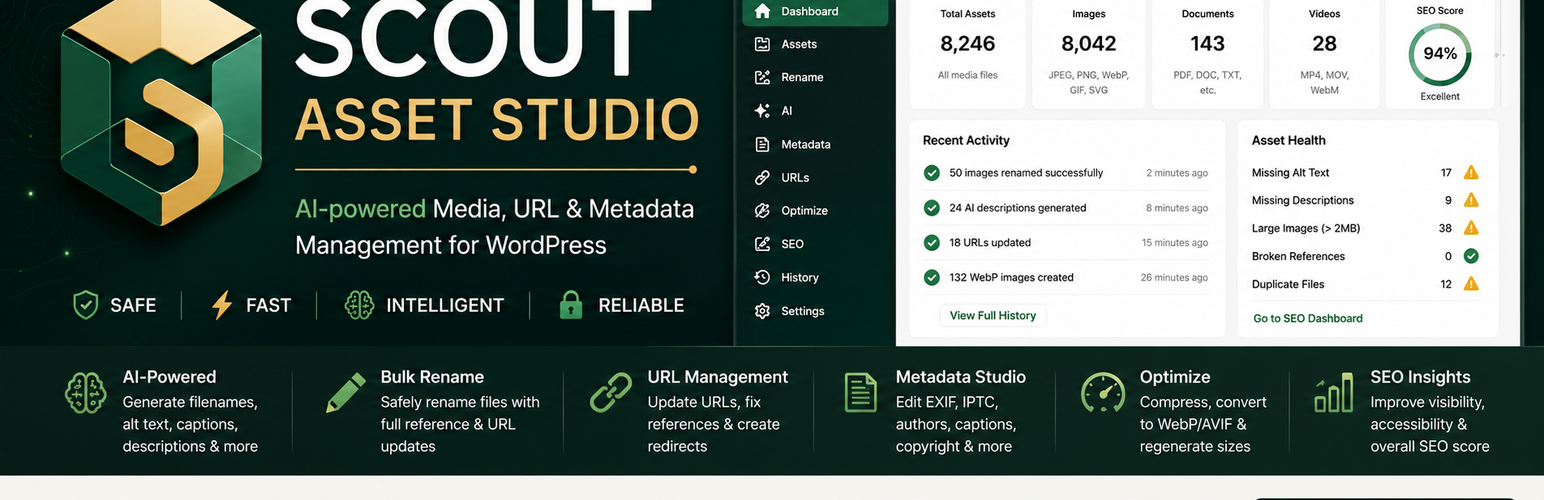Click green check for Broken References

tap(1471, 256)
